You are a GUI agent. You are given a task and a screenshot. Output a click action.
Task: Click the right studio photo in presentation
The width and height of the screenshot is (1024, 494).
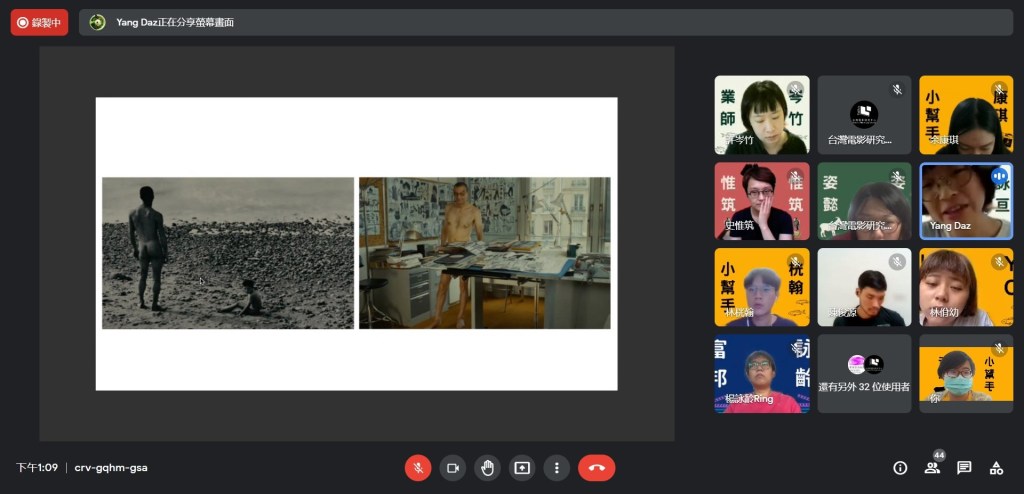coord(485,253)
